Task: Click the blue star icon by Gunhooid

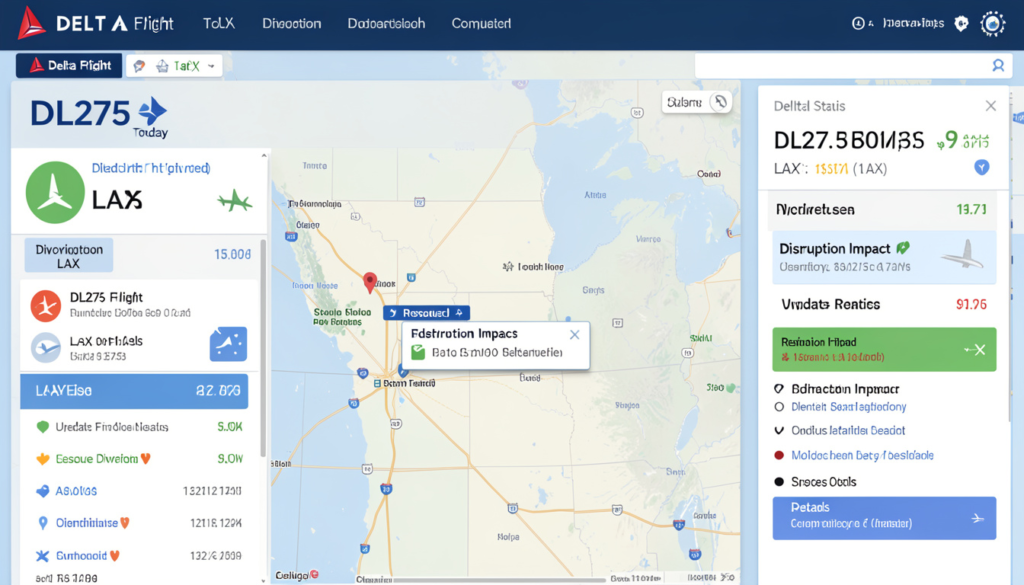Action: [x=42, y=556]
